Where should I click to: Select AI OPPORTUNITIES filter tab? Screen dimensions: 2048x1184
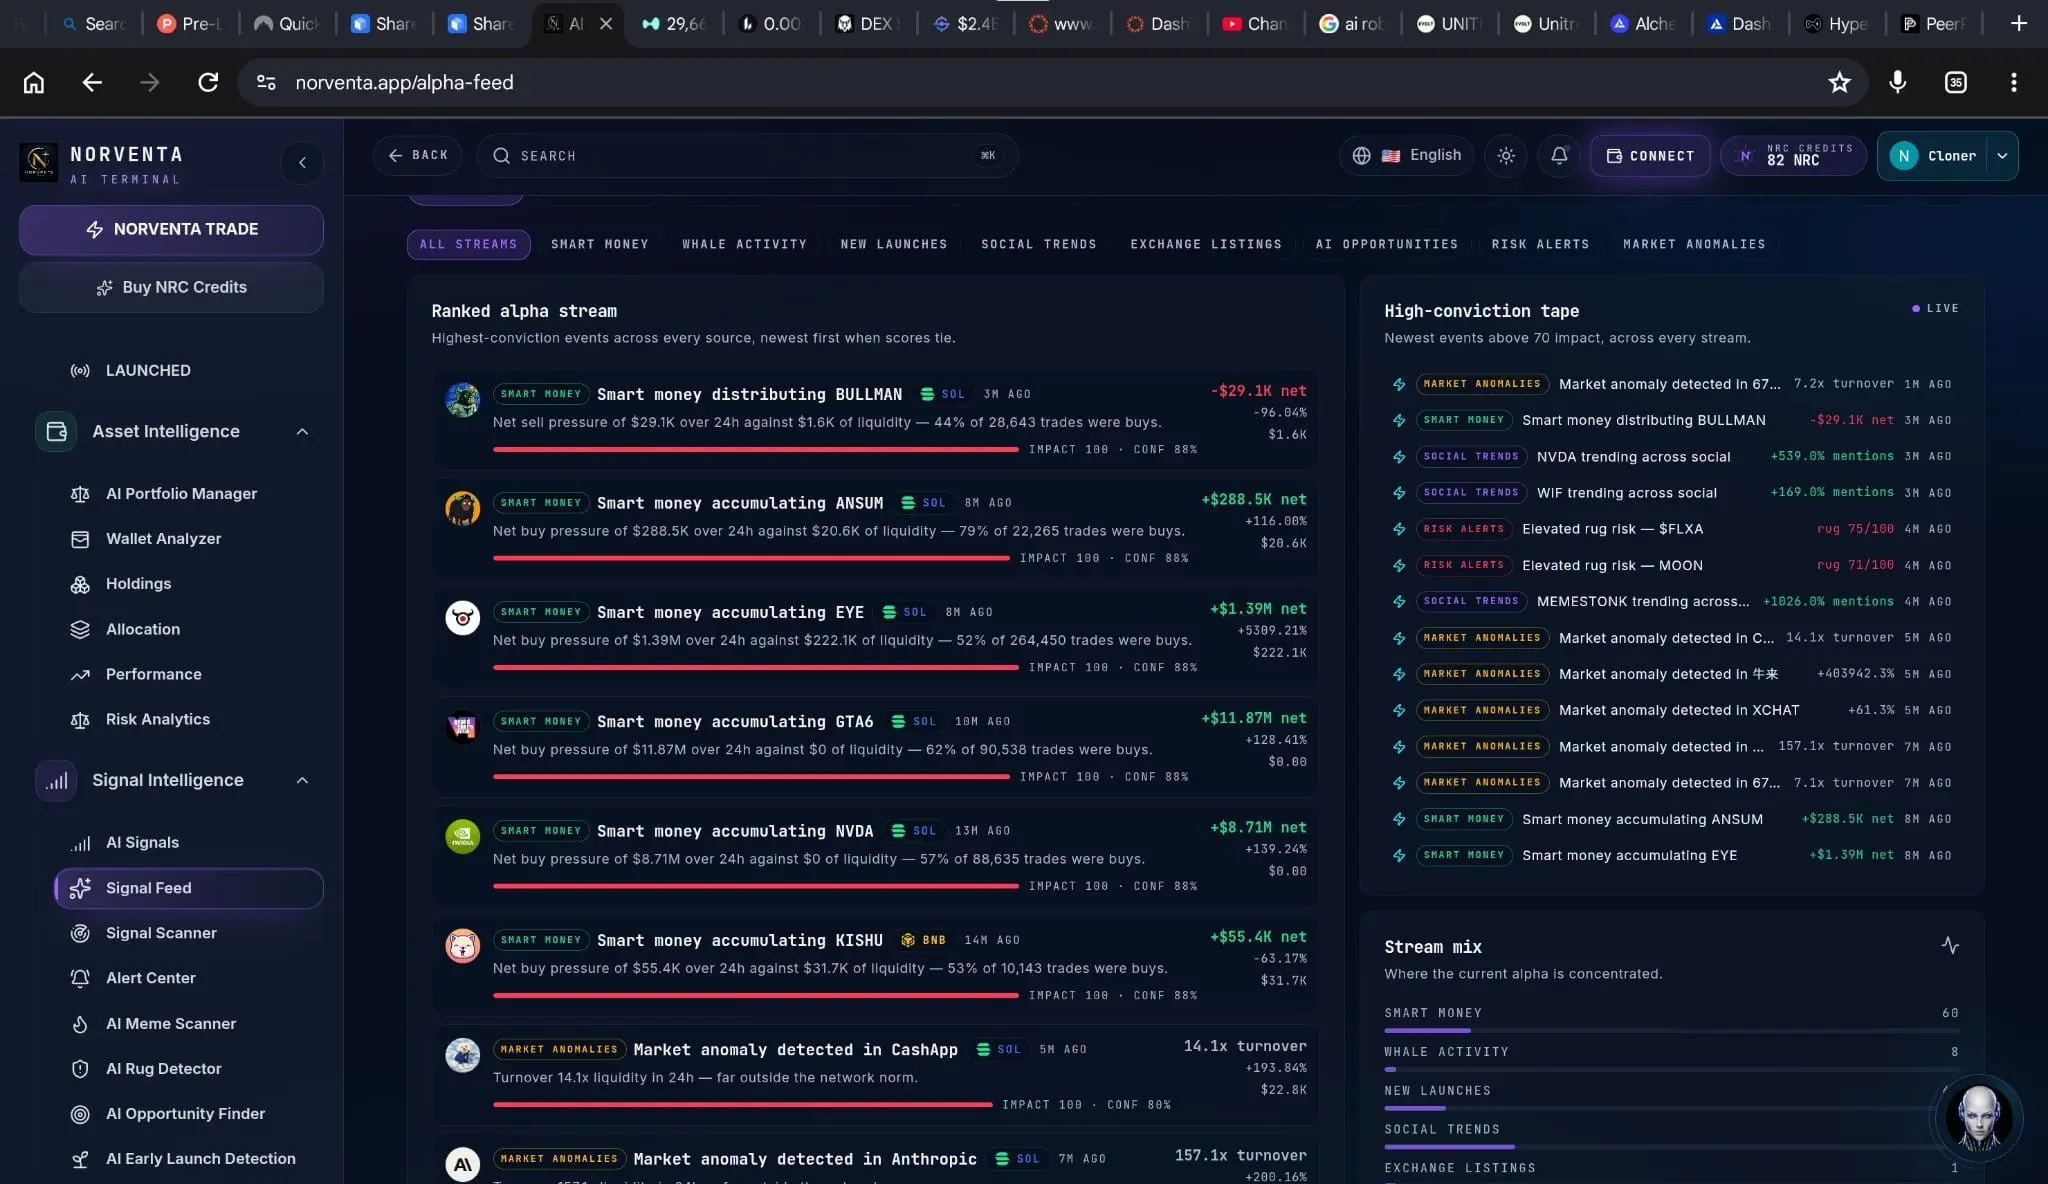[x=1387, y=244]
